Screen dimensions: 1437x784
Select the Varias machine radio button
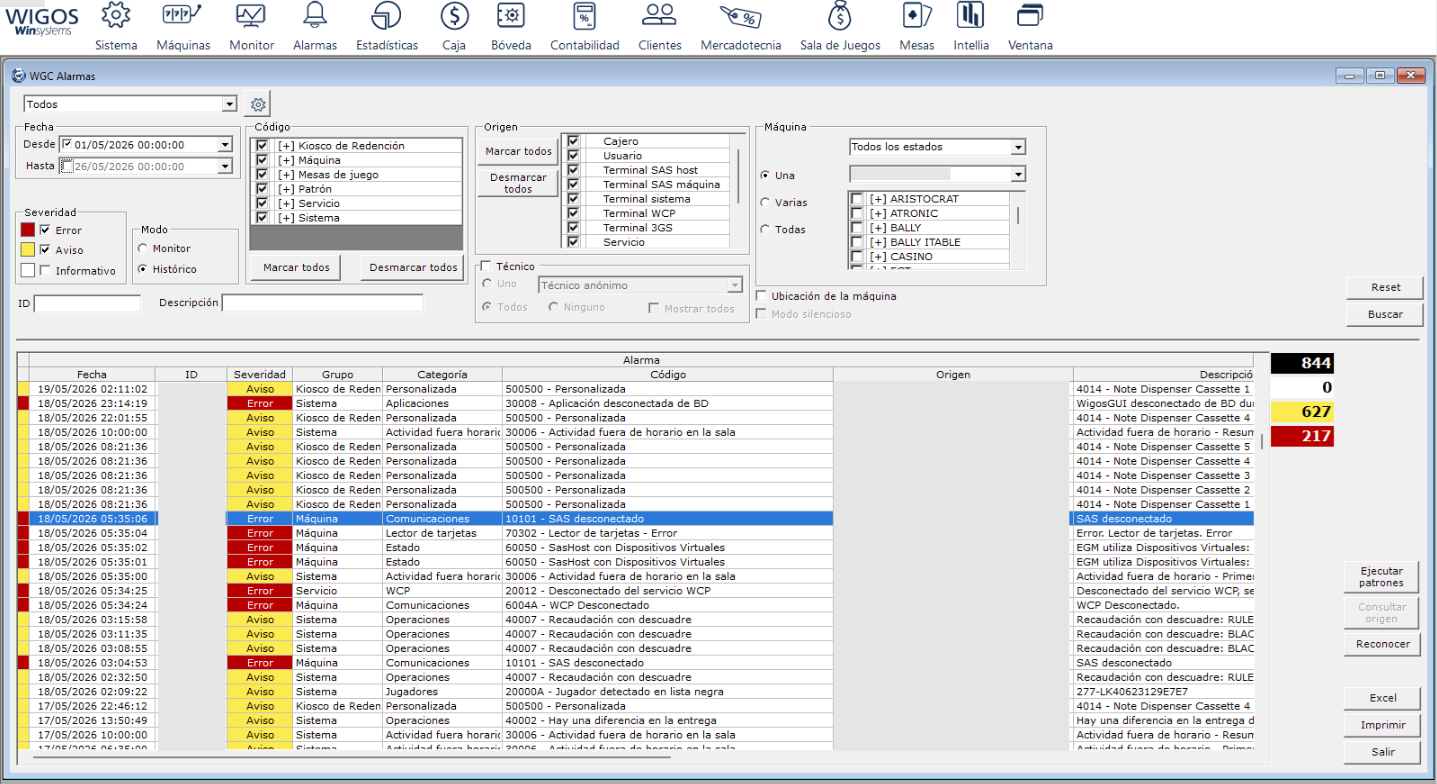[x=766, y=202]
